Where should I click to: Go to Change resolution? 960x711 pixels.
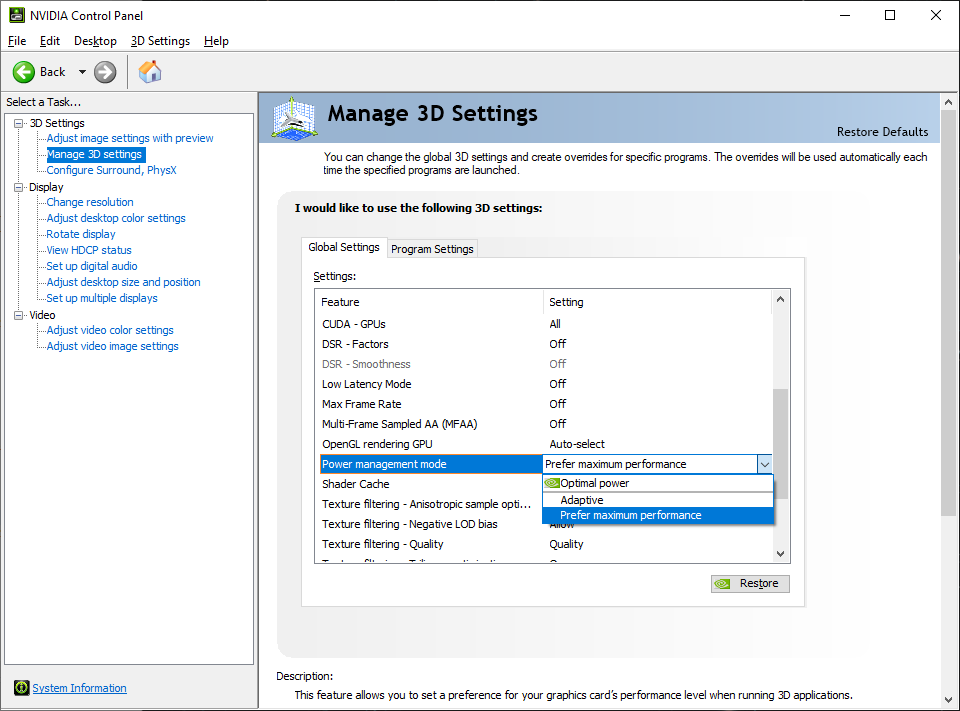tap(90, 202)
